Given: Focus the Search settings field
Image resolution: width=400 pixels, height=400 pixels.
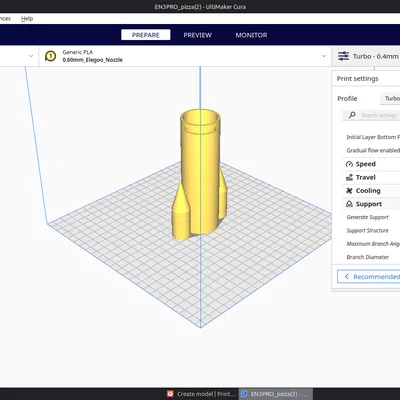Looking at the screenshot, I should (371, 115).
